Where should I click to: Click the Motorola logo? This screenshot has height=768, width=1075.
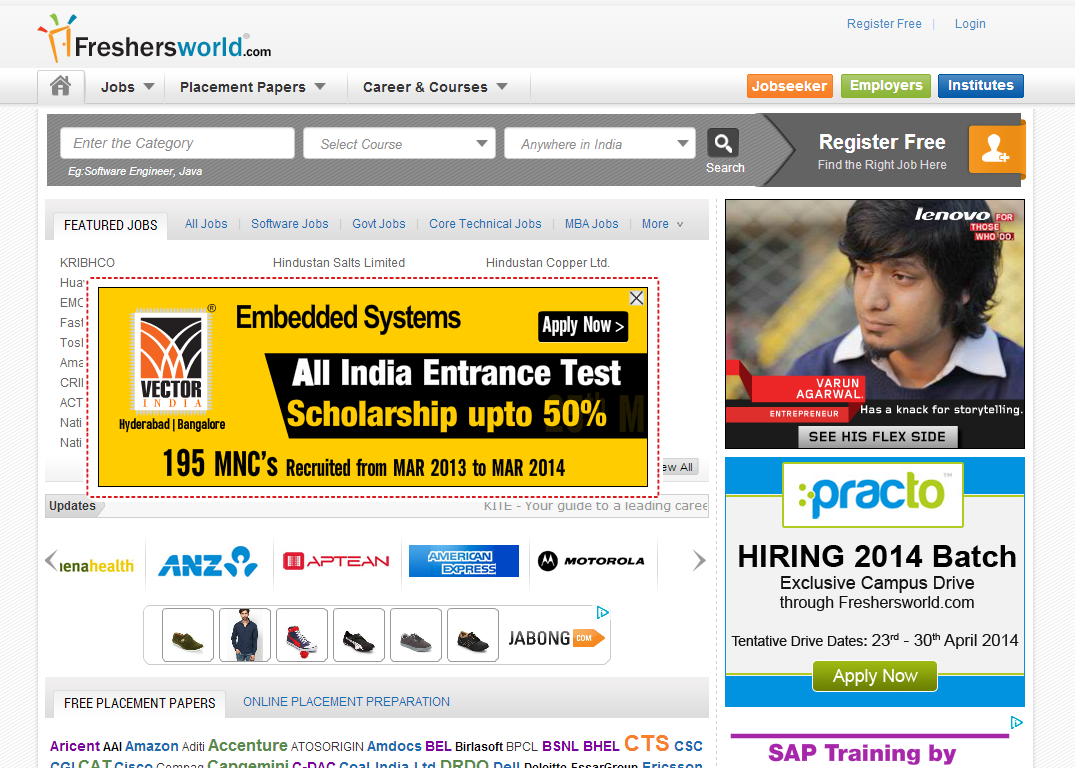(x=591, y=561)
